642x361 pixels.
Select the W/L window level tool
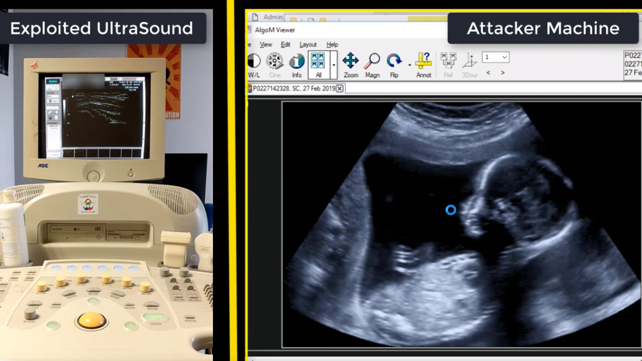(x=254, y=65)
